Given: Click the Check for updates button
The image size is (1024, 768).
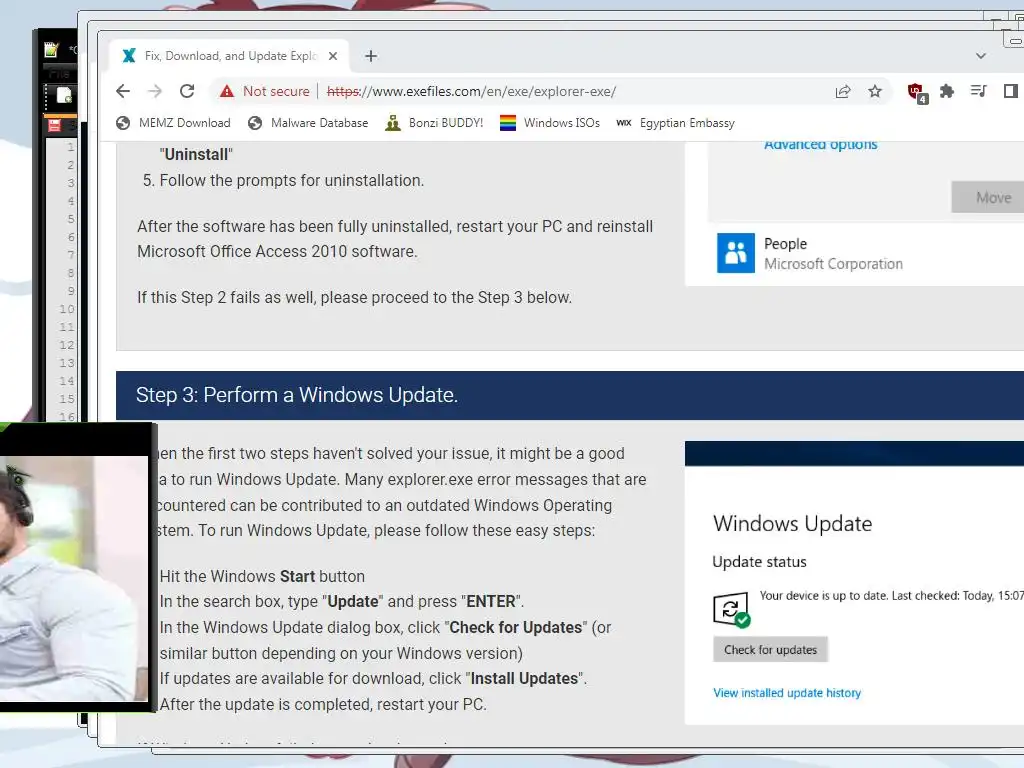Looking at the screenshot, I should 771,650.
